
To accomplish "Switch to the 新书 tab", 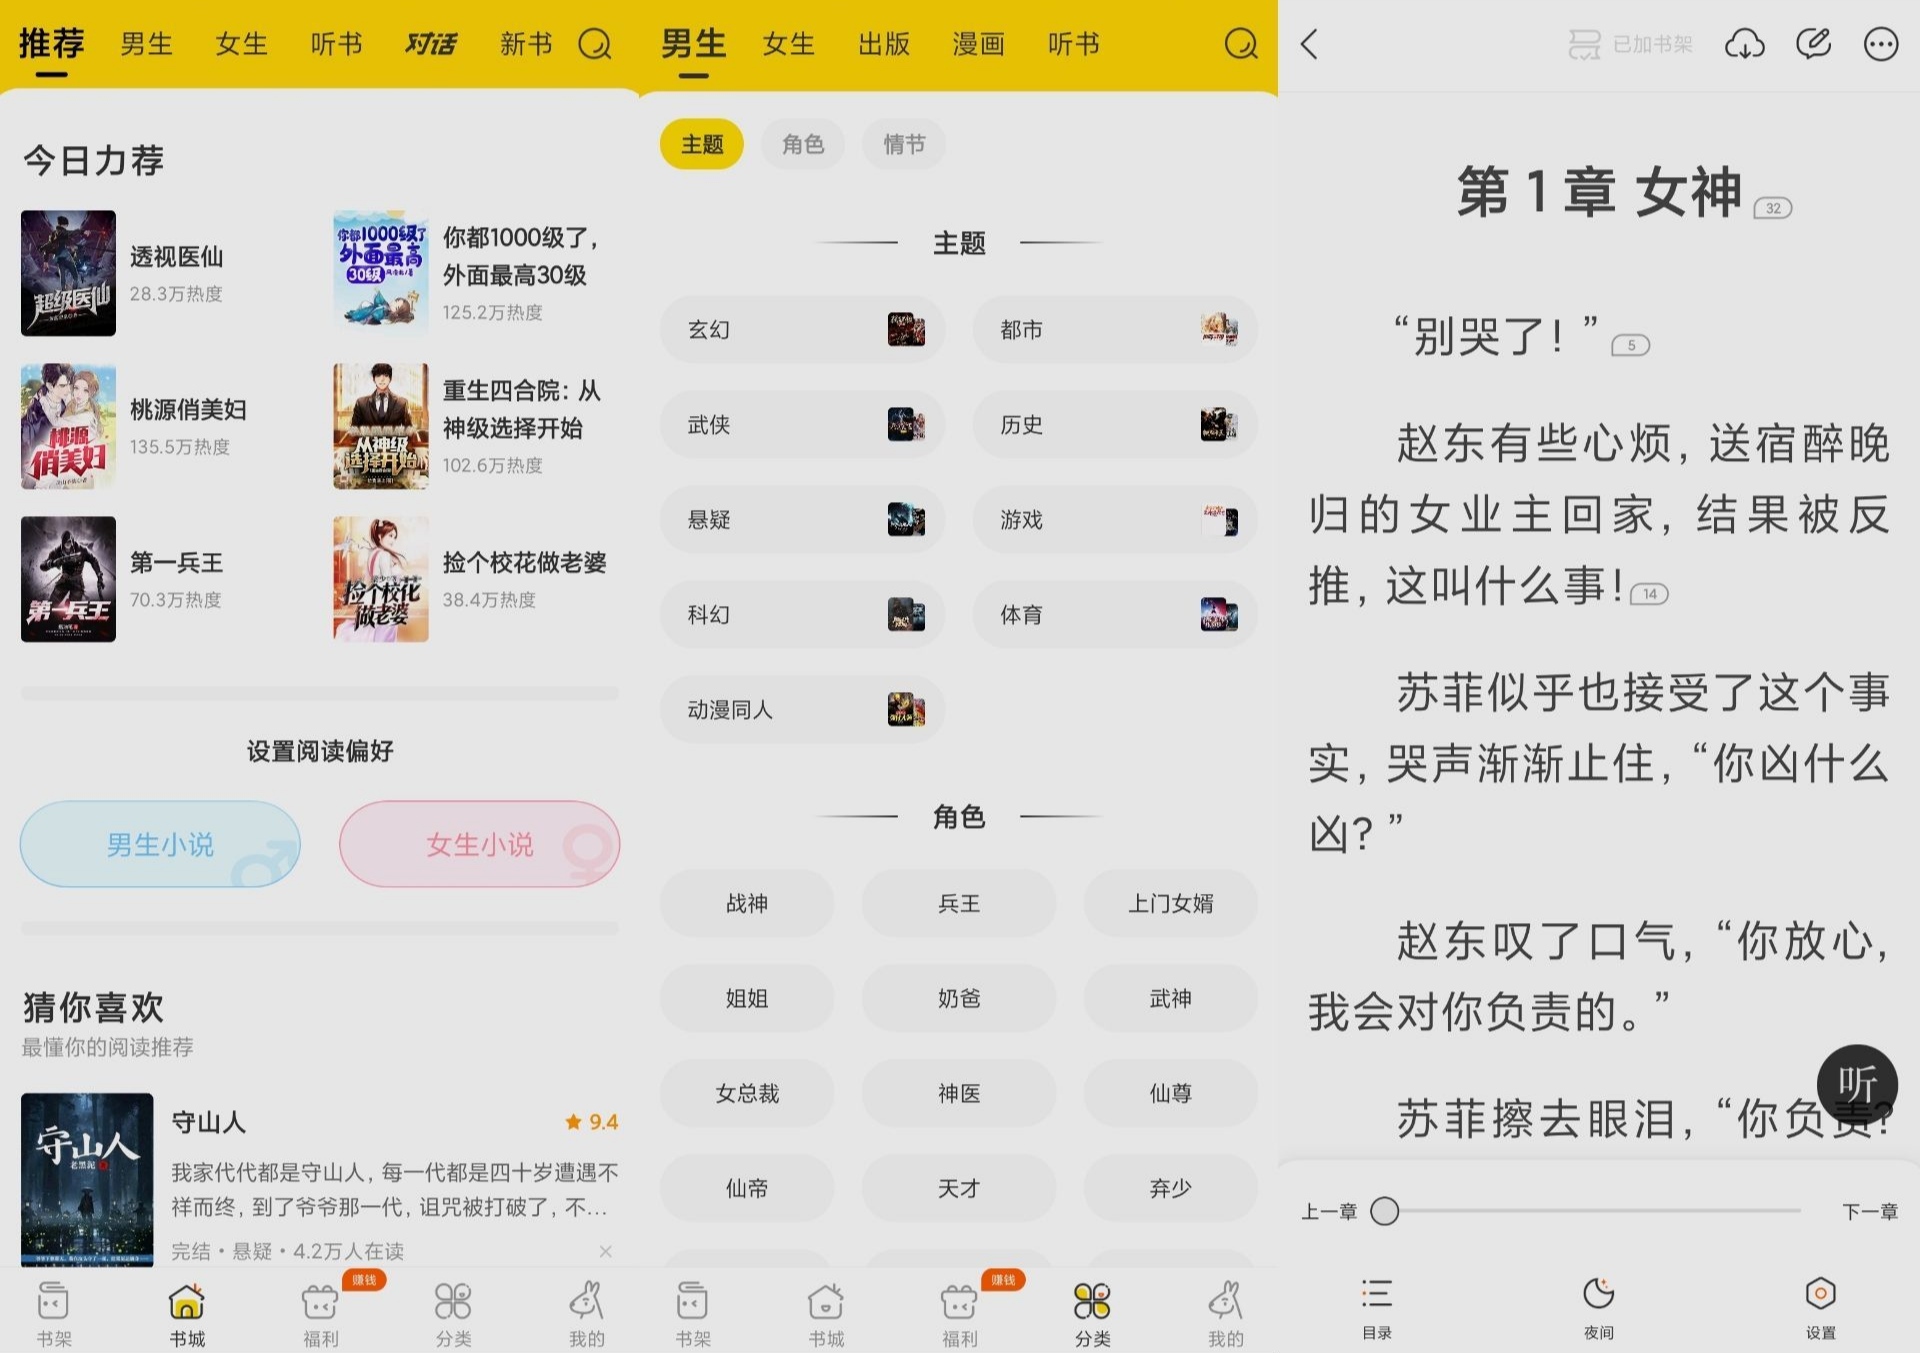I will click(525, 44).
